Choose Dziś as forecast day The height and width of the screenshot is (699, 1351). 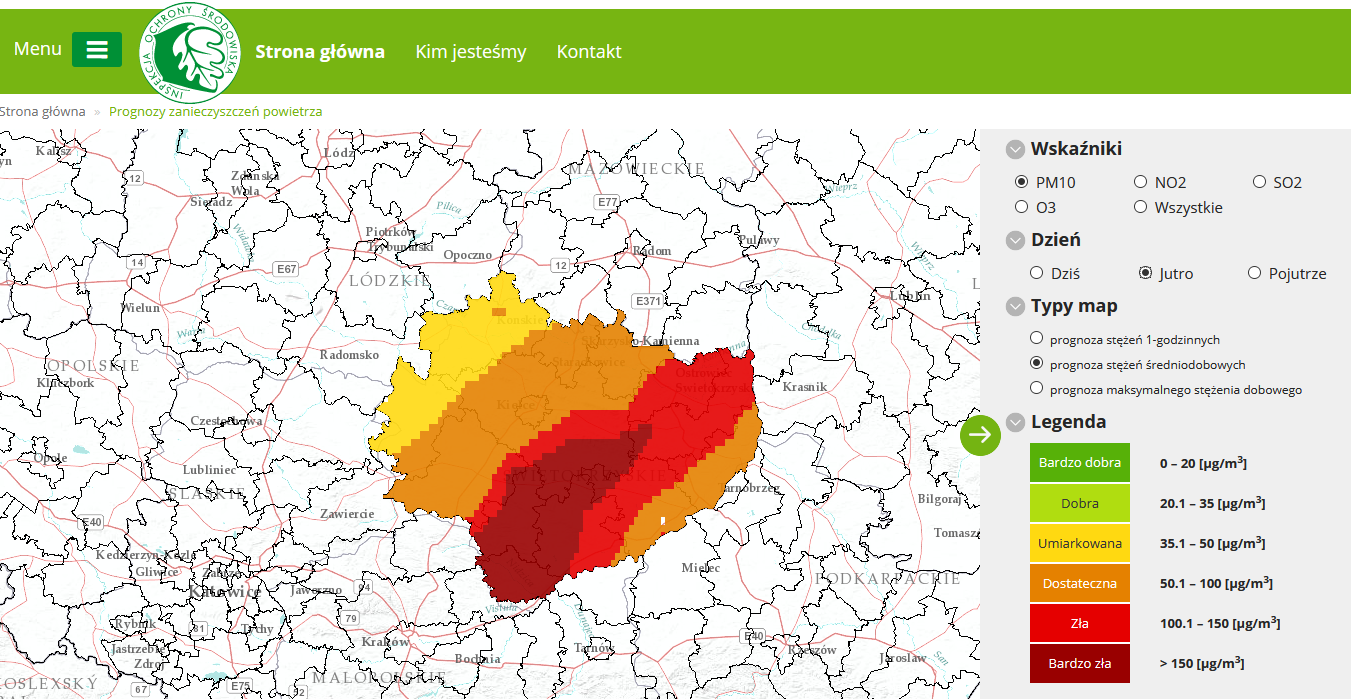(1037, 273)
